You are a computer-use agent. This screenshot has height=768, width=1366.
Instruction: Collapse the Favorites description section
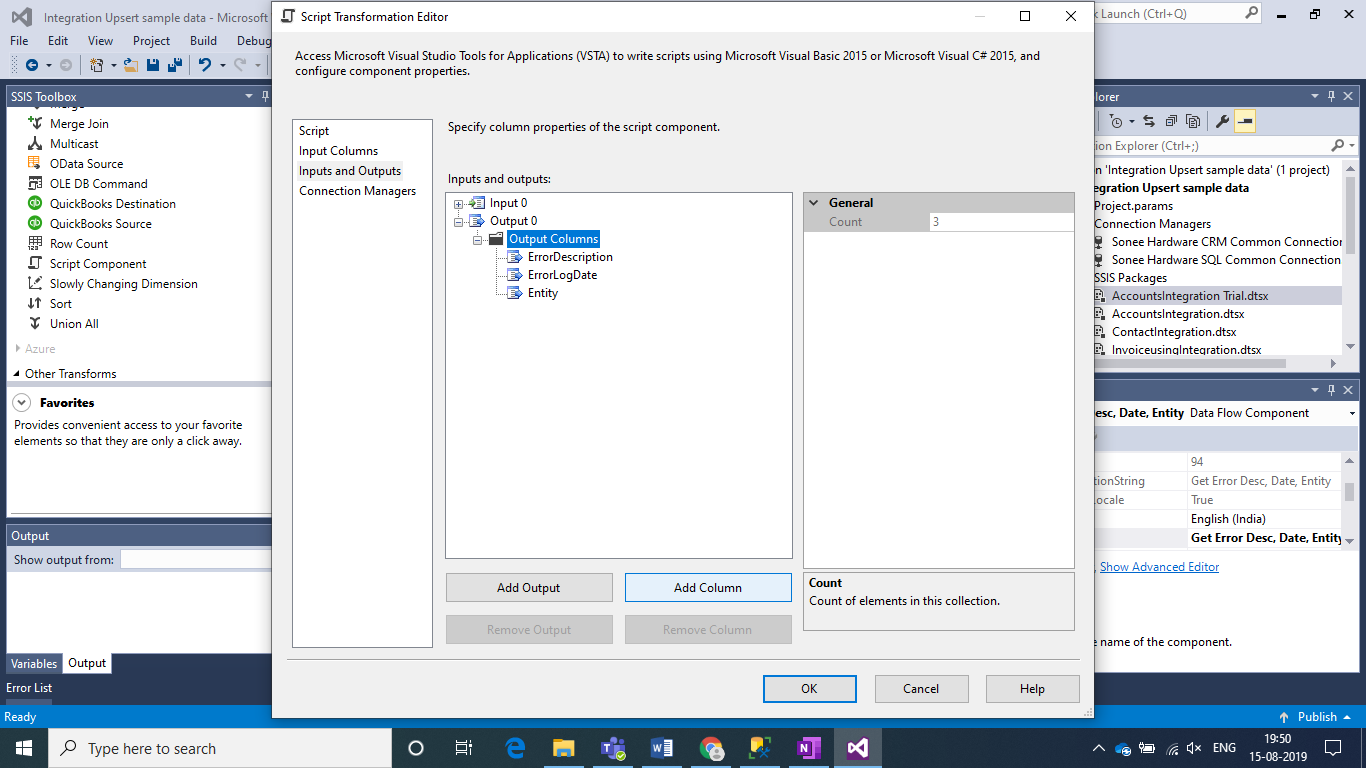pos(21,403)
